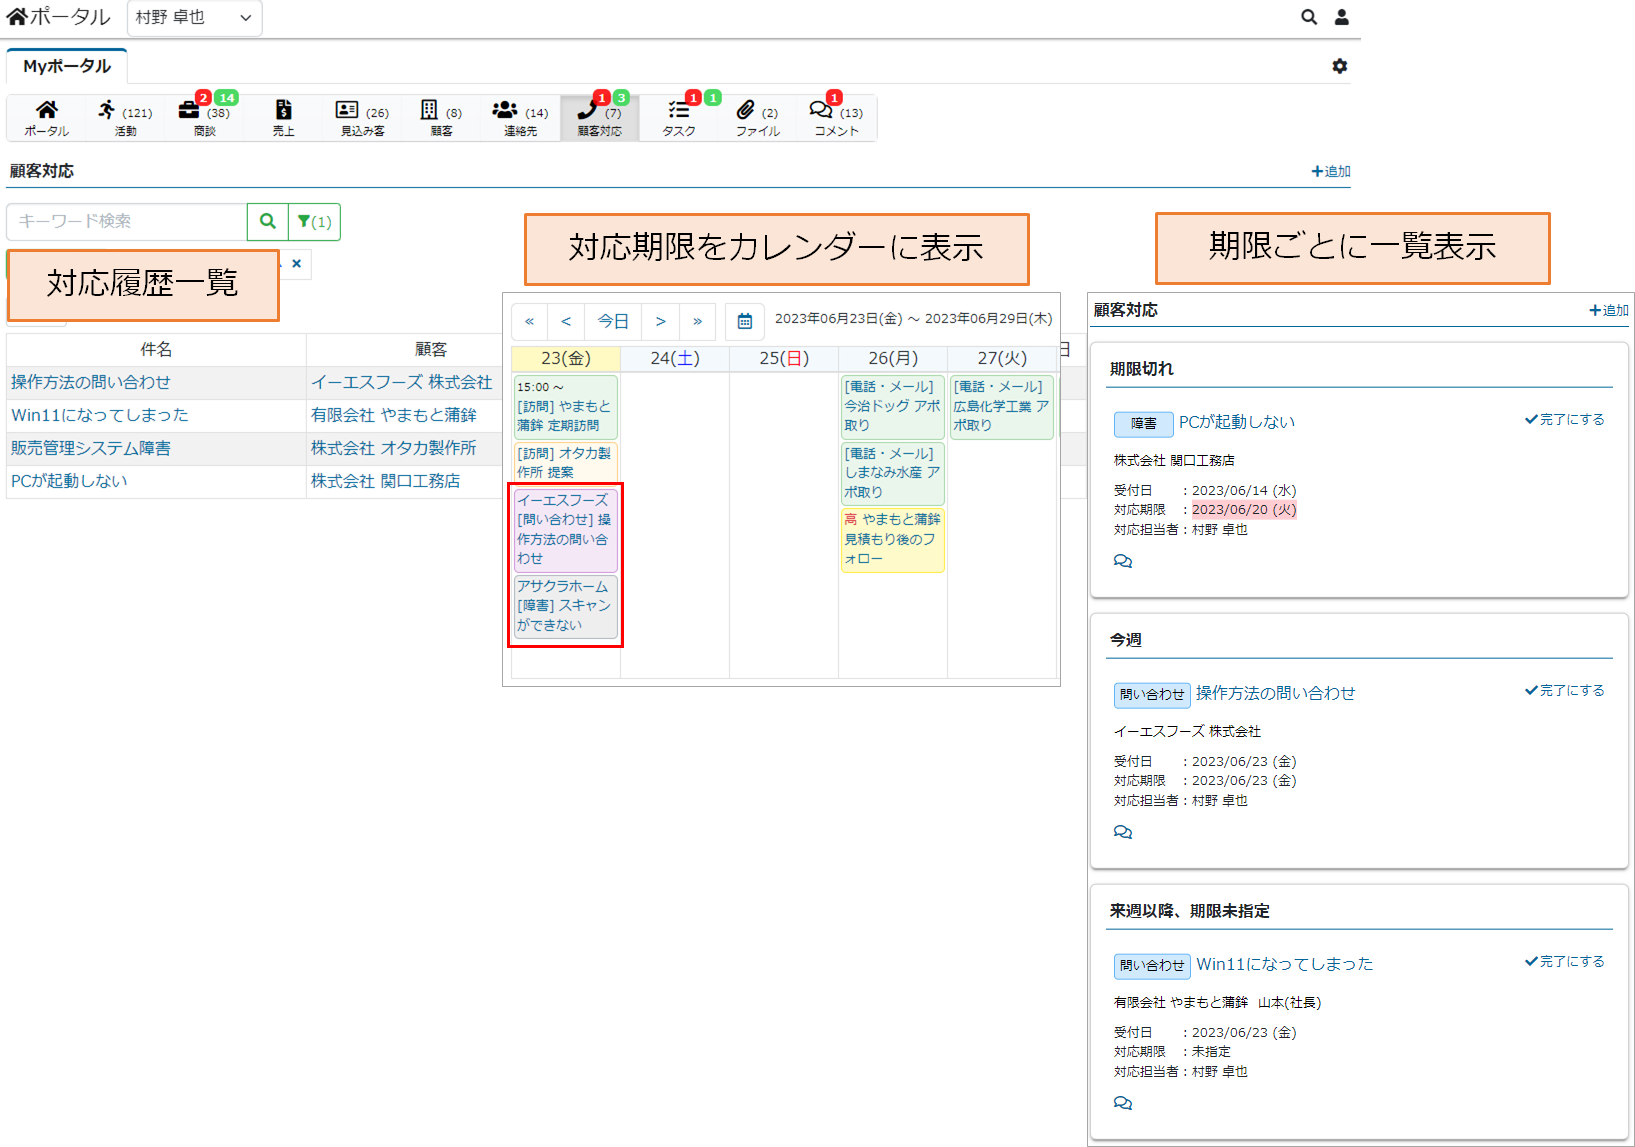Mark Win11になってしまった card as 完了にする

tap(1564, 962)
